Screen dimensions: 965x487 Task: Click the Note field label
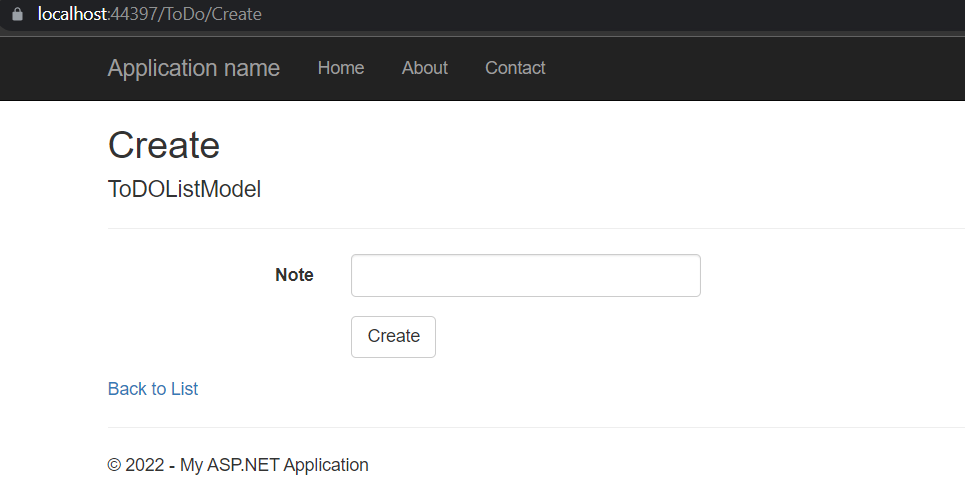tap(294, 275)
